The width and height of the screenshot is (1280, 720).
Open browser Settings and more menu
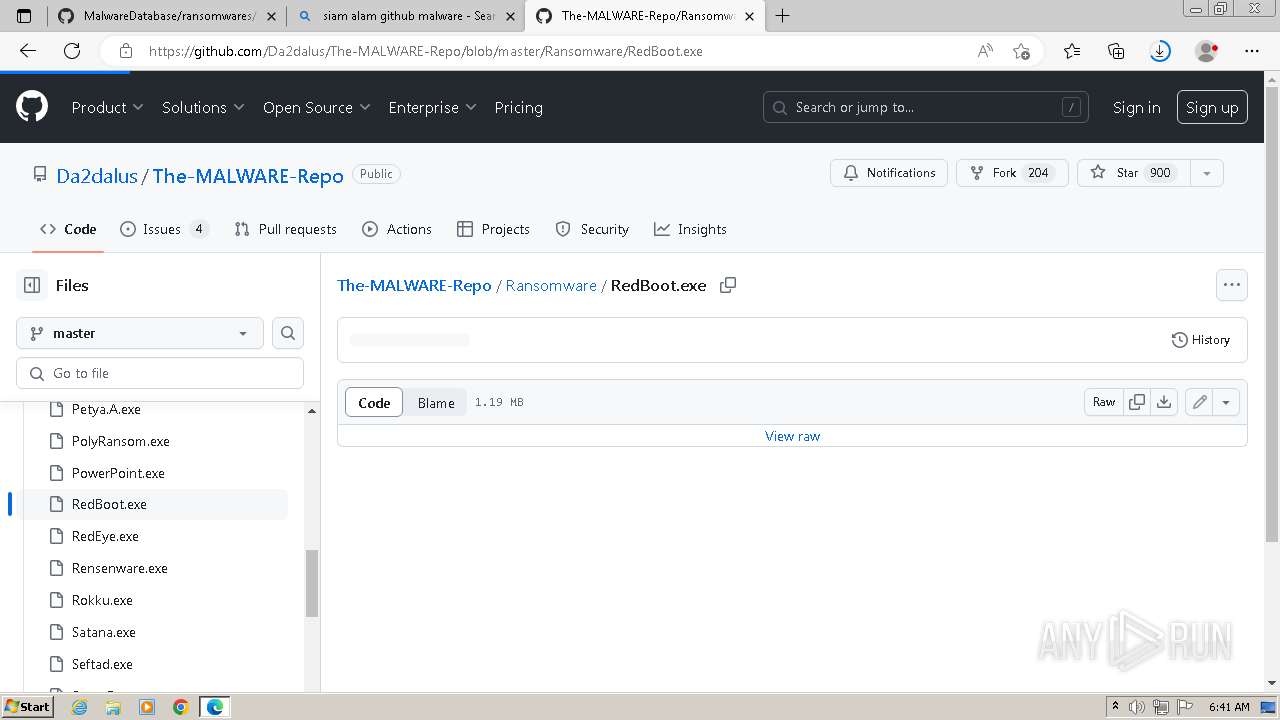[x=1252, y=51]
